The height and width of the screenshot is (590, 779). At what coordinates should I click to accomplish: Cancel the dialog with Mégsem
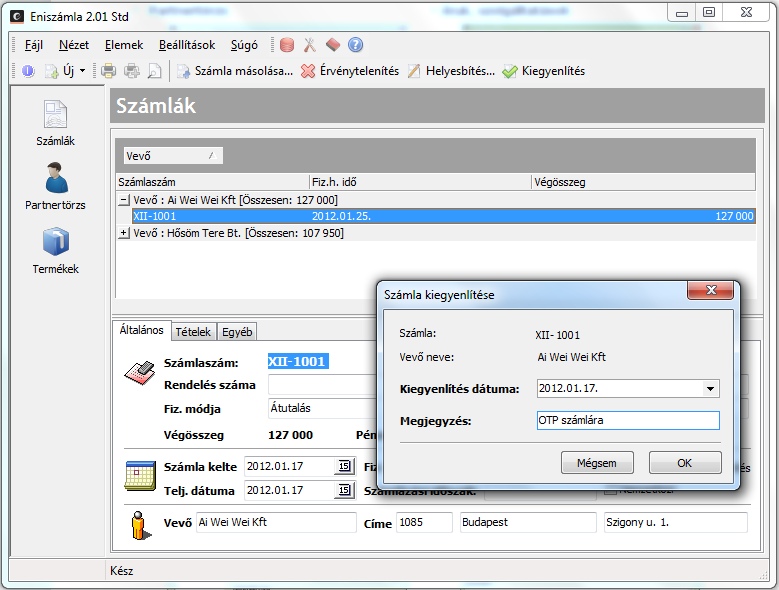597,463
